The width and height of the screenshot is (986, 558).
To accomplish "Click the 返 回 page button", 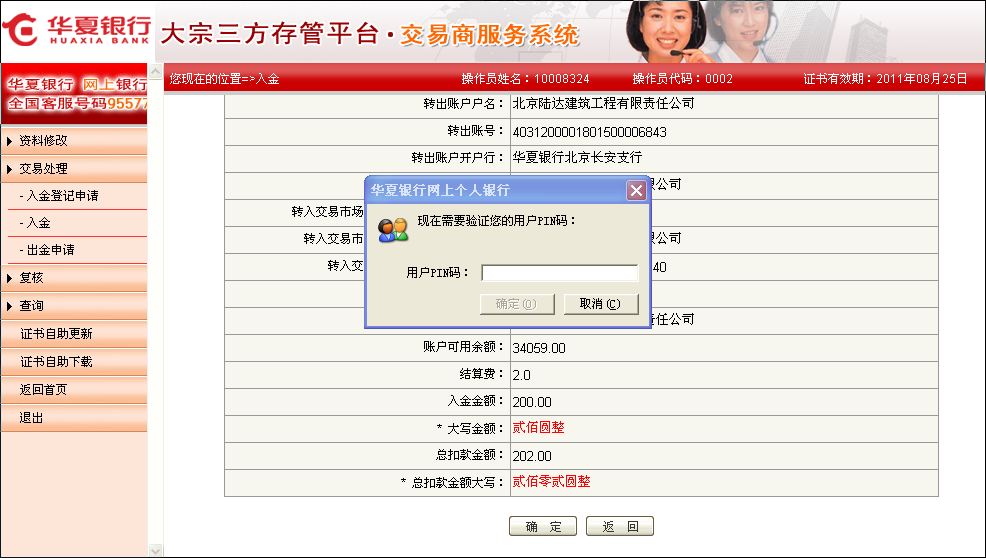I will [x=620, y=527].
